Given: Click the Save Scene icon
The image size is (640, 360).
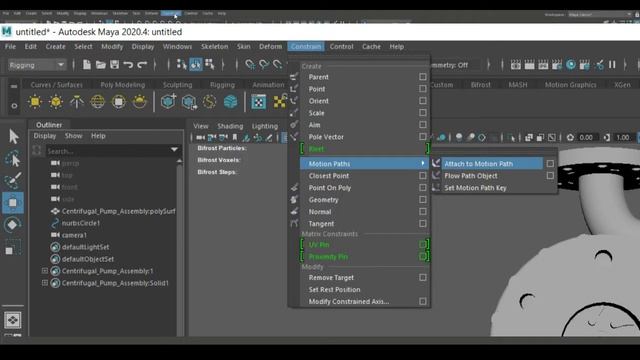Looking at the screenshot, I should (x=114, y=64).
